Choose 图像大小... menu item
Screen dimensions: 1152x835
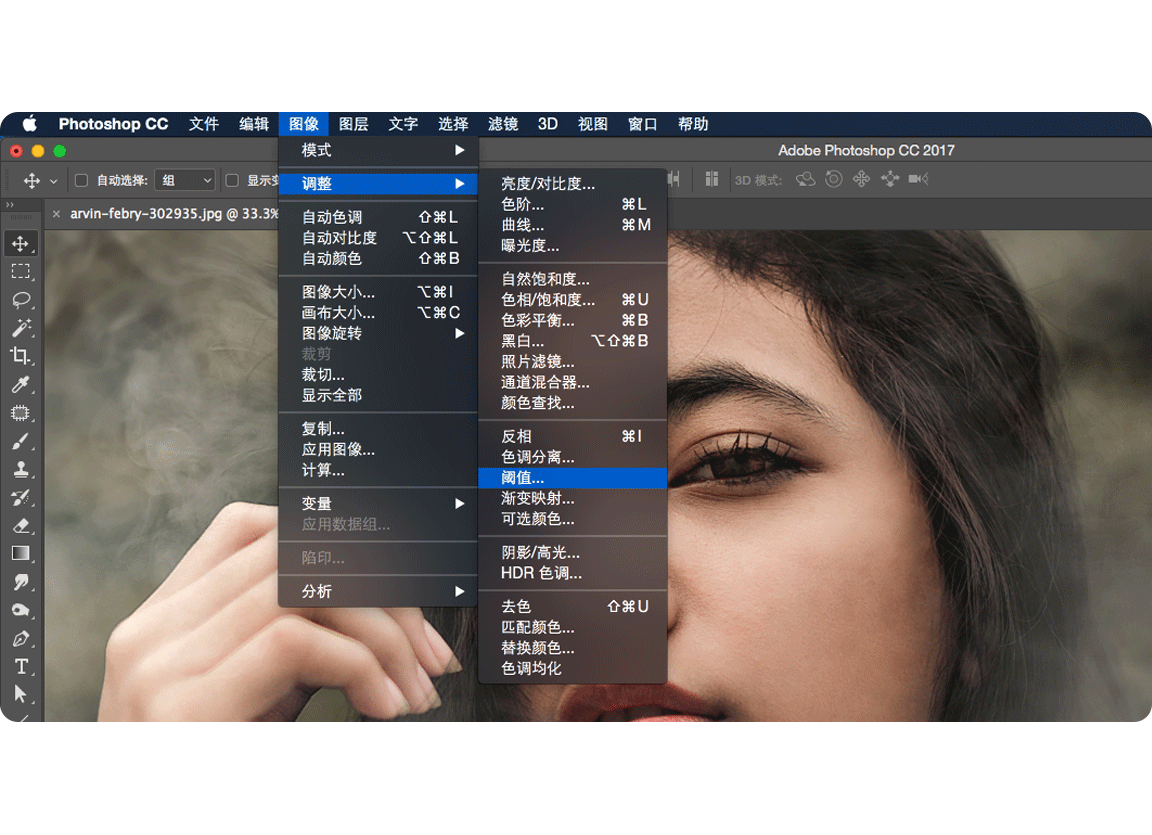point(378,292)
